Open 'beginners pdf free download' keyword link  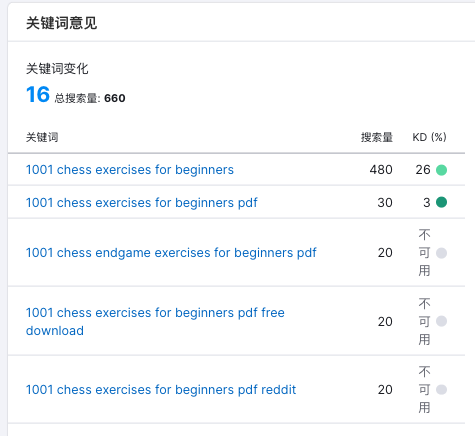point(155,322)
